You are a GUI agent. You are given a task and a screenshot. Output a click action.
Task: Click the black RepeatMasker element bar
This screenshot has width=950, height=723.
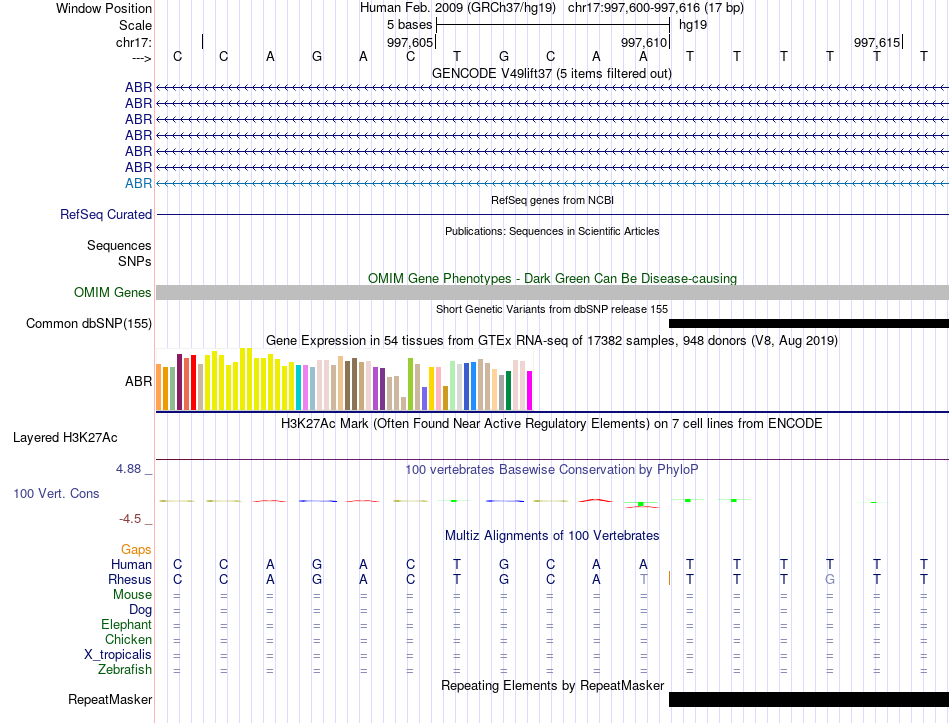click(809, 699)
